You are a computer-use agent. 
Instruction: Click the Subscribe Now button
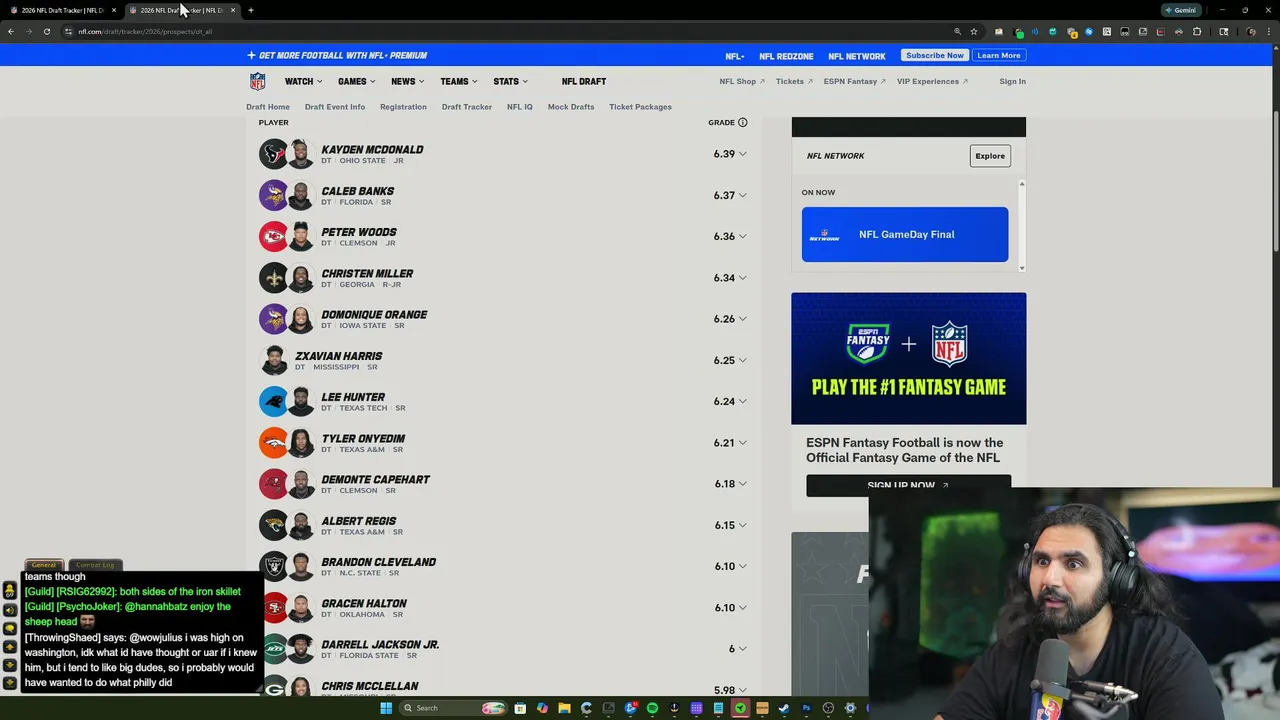[x=935, y=55]
